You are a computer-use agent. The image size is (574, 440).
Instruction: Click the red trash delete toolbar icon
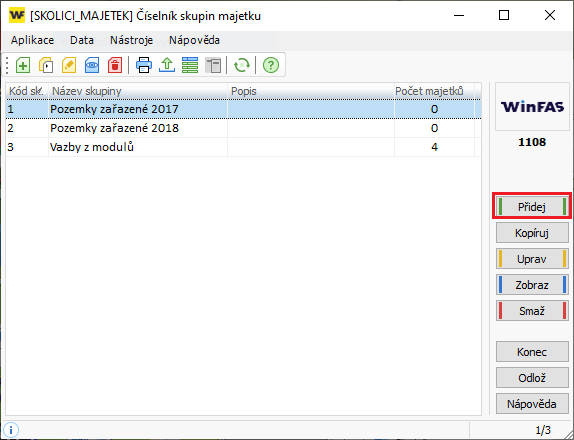115,66
